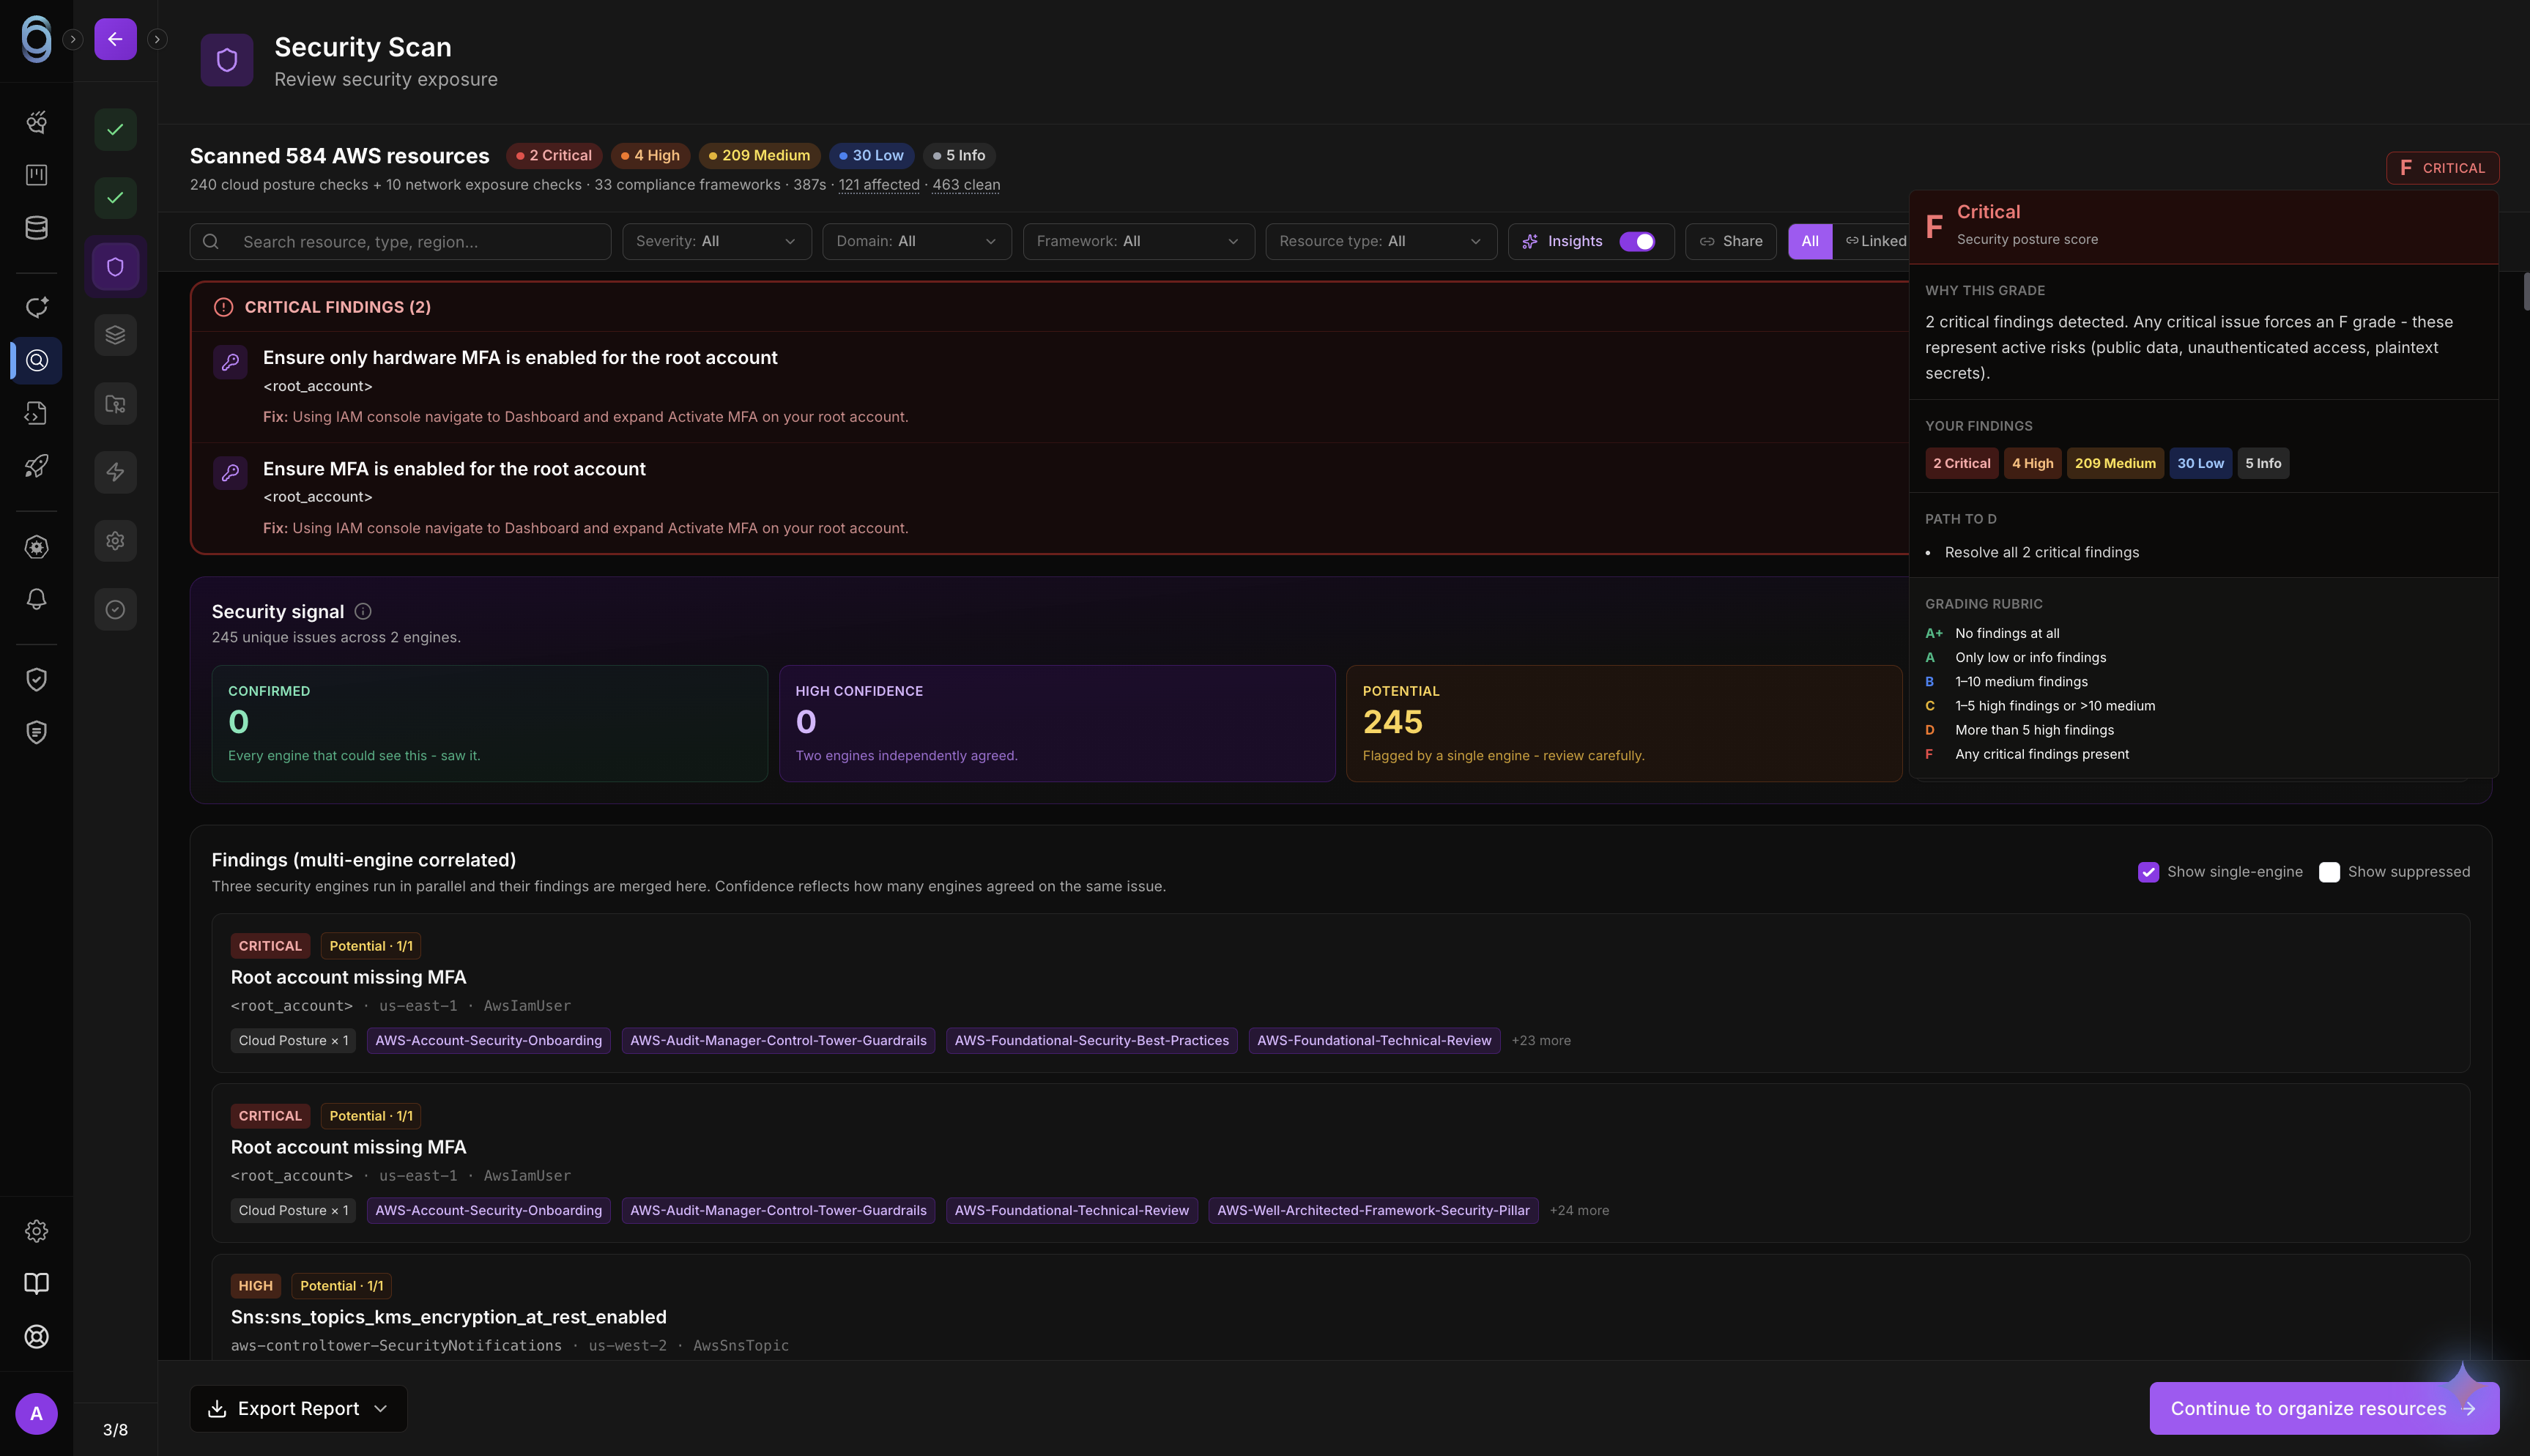Click Continue to organize resources button

pos(2324,1408)
